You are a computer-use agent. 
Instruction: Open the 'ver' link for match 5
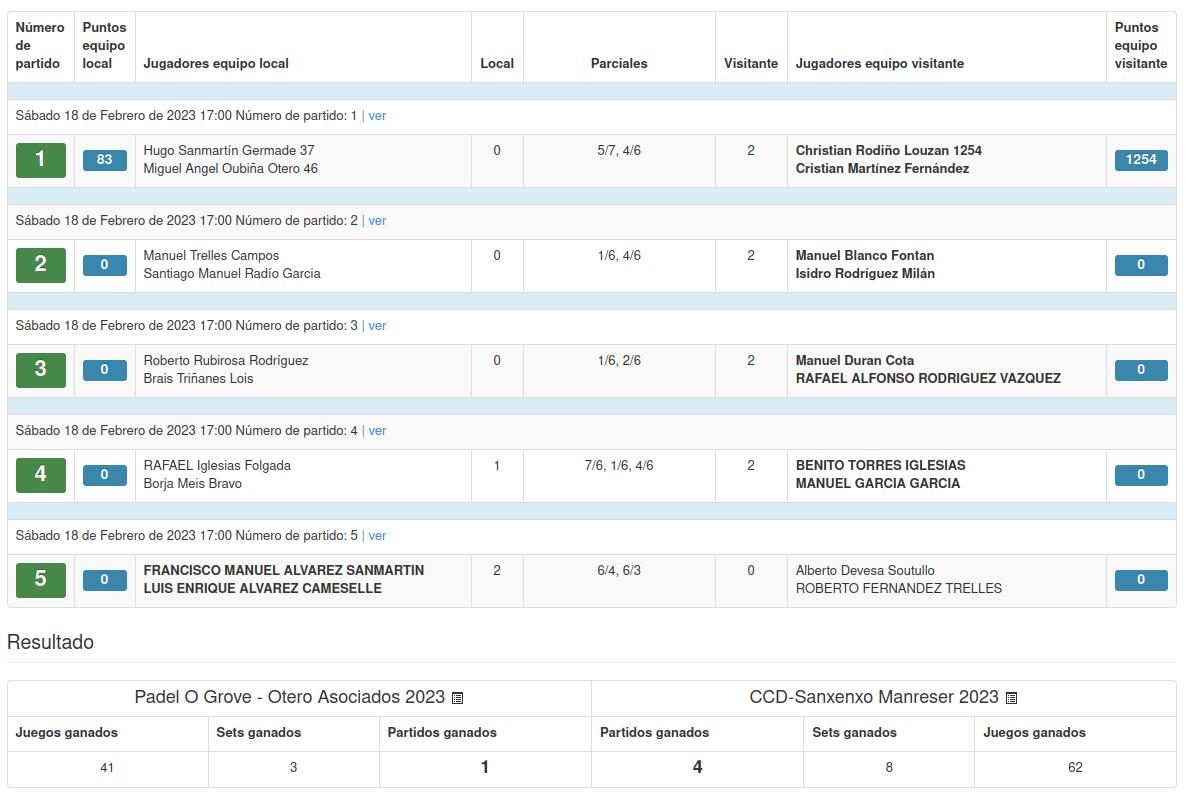point(377,536)
